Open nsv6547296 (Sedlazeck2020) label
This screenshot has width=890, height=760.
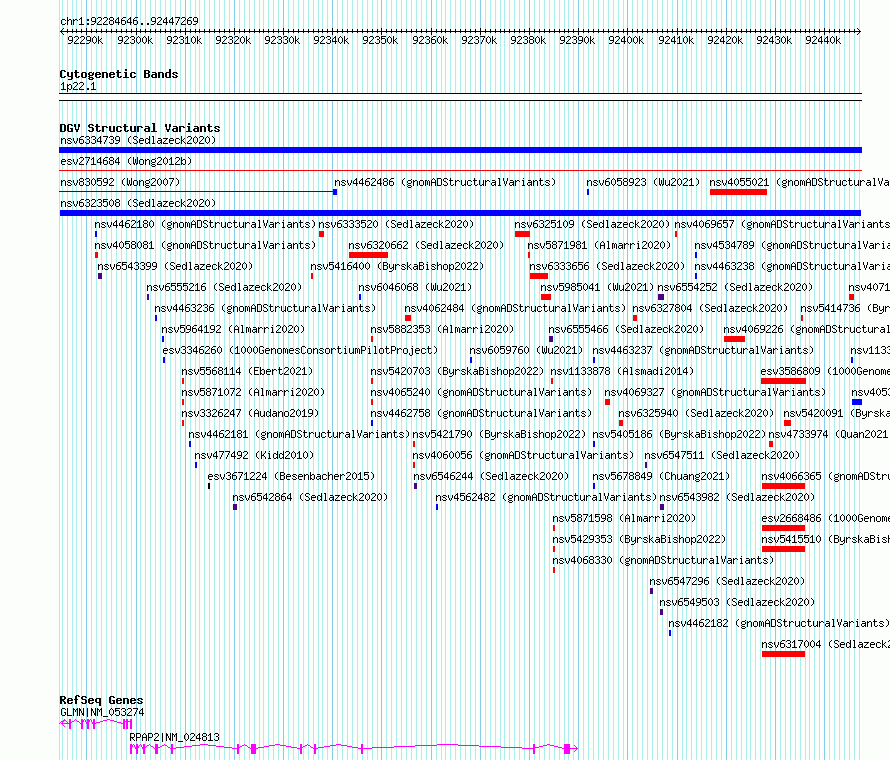click(727, 581)
